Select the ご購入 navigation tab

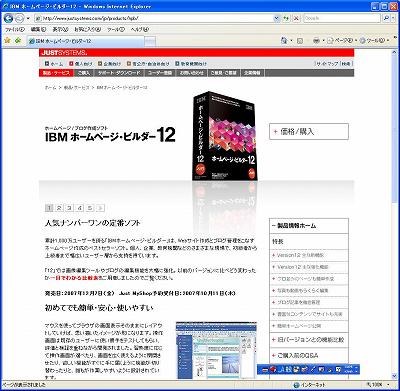click(x=84, y=73)
